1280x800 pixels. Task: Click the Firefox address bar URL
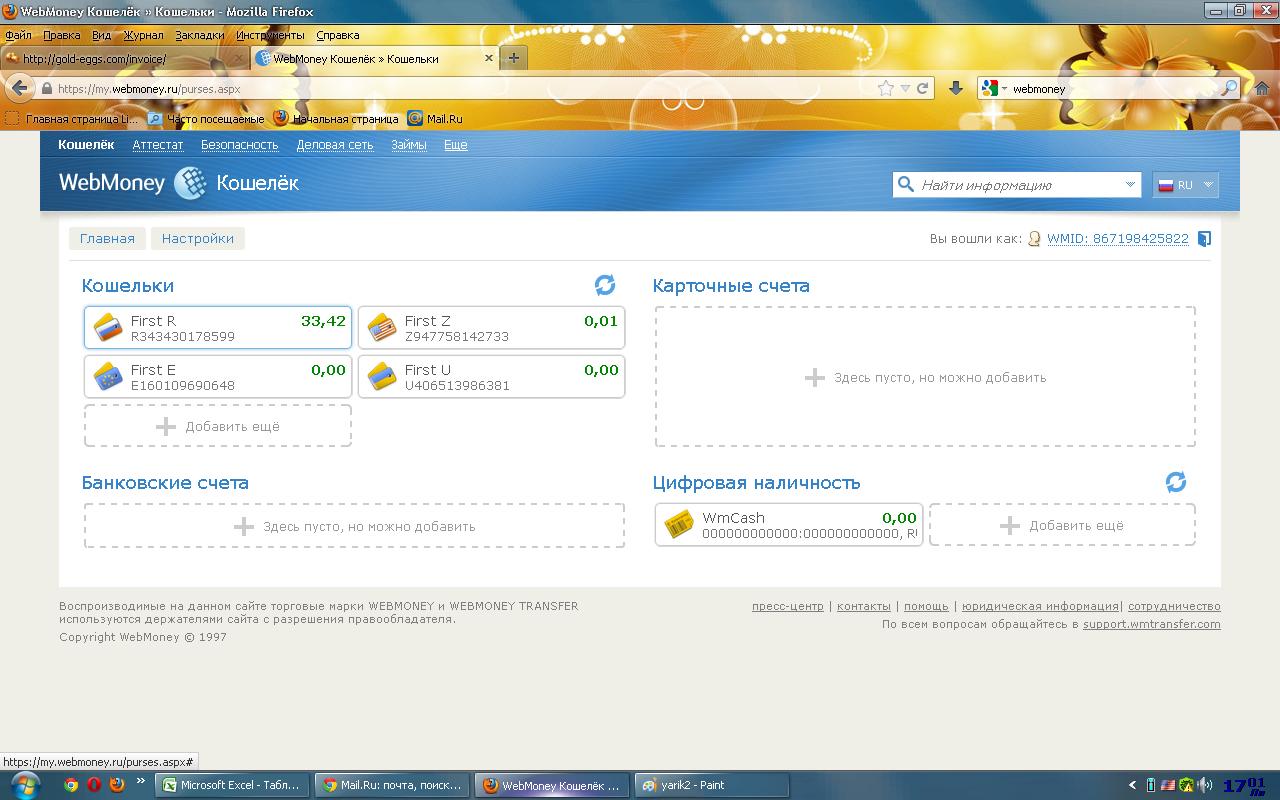[149, 88]
